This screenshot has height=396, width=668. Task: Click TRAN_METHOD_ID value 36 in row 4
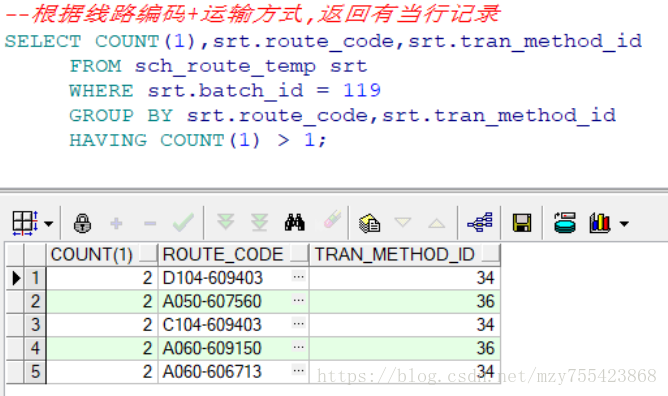[x=405, y=348]
